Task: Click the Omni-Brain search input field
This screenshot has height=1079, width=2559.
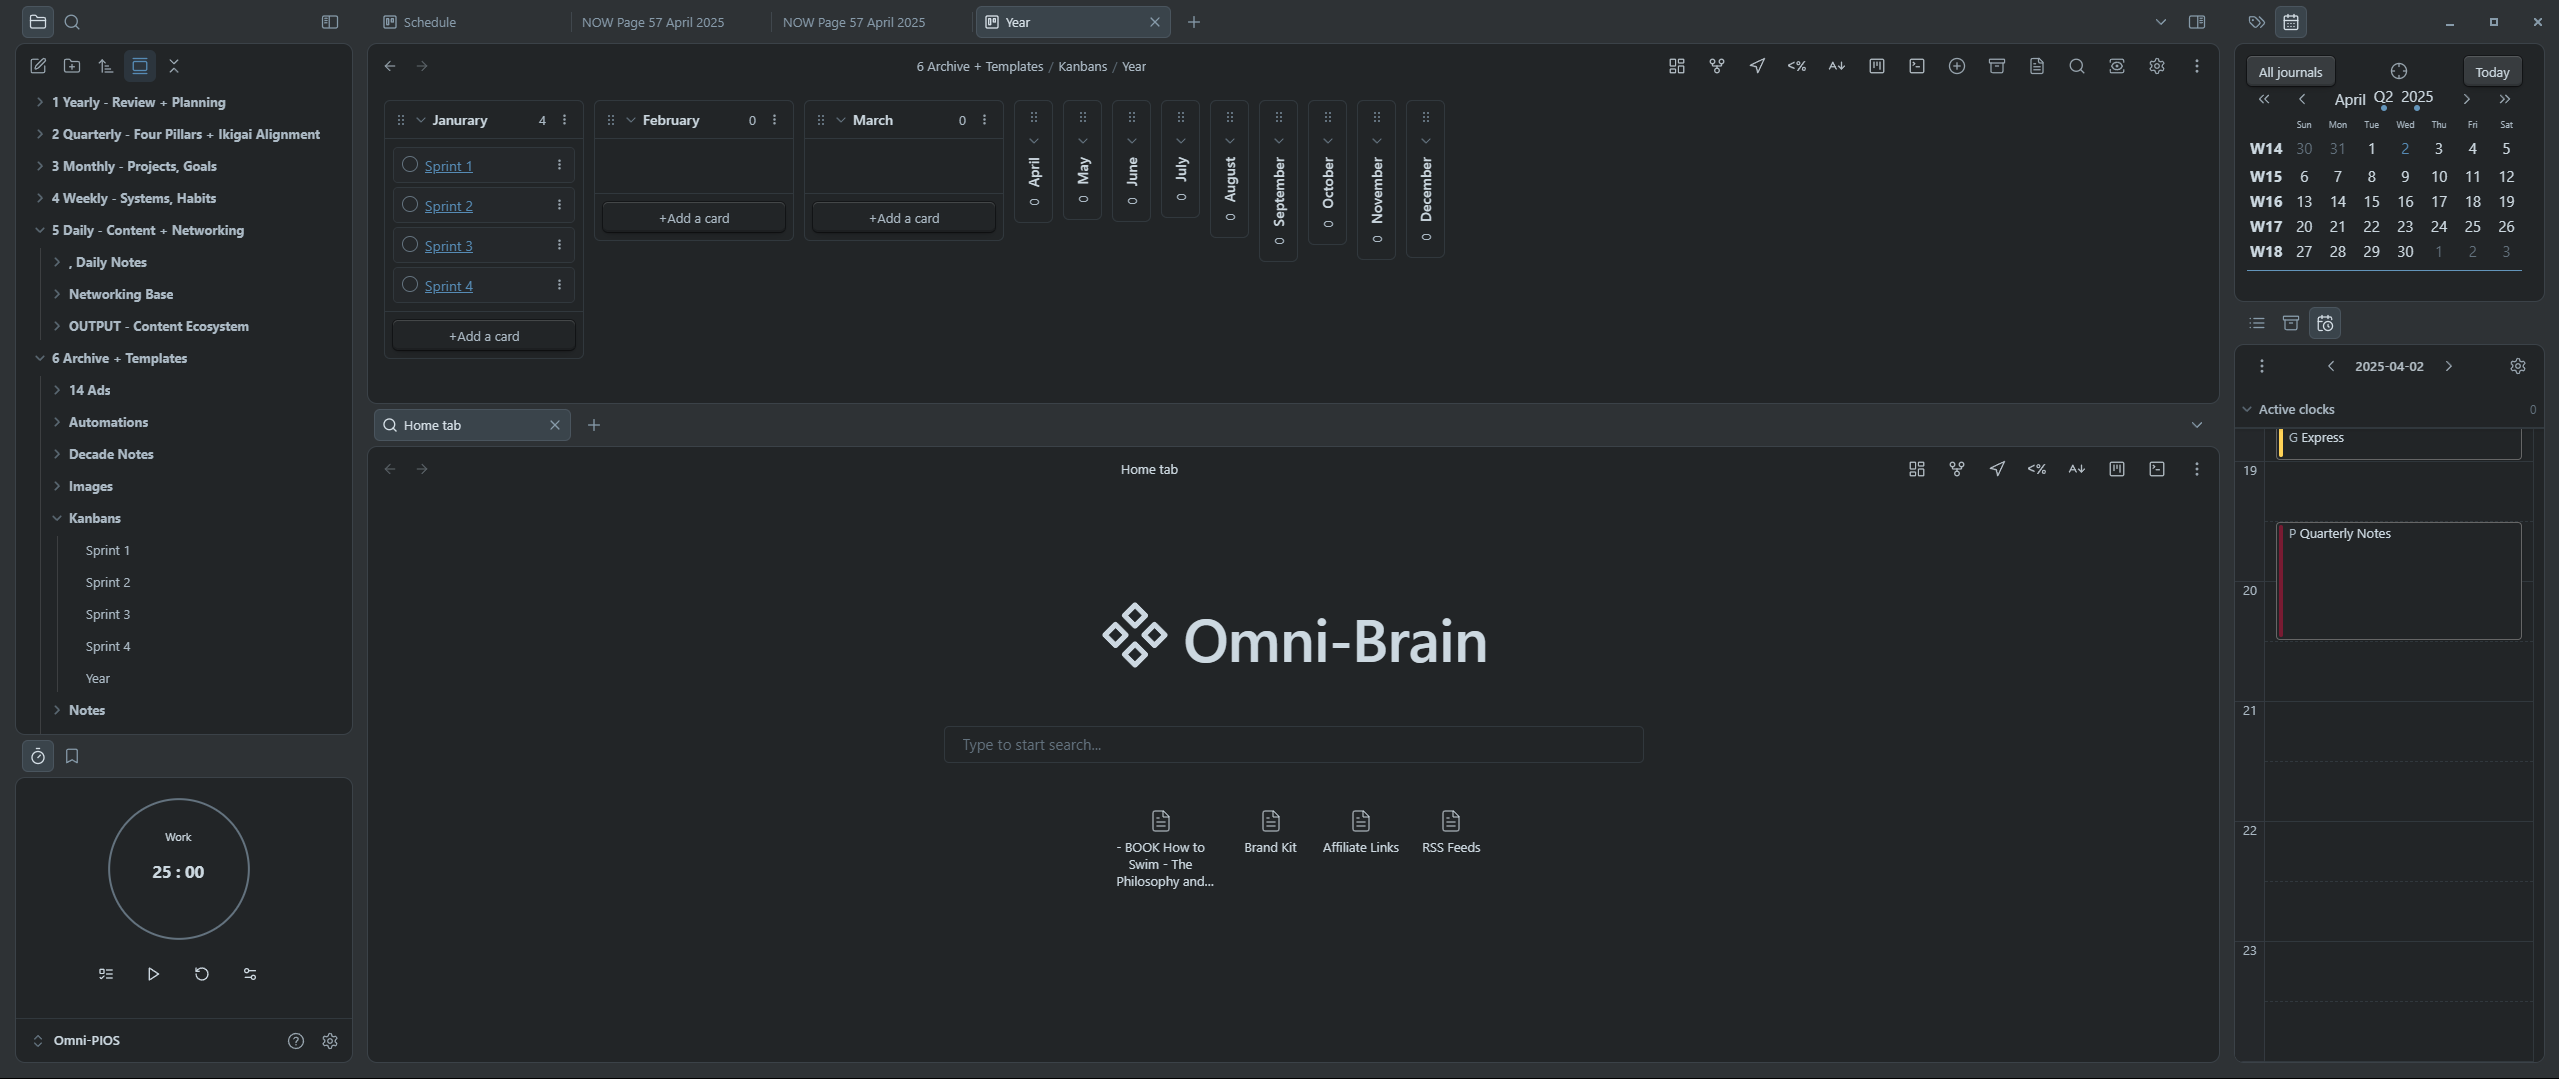Action: click(x=1293, y=745)
